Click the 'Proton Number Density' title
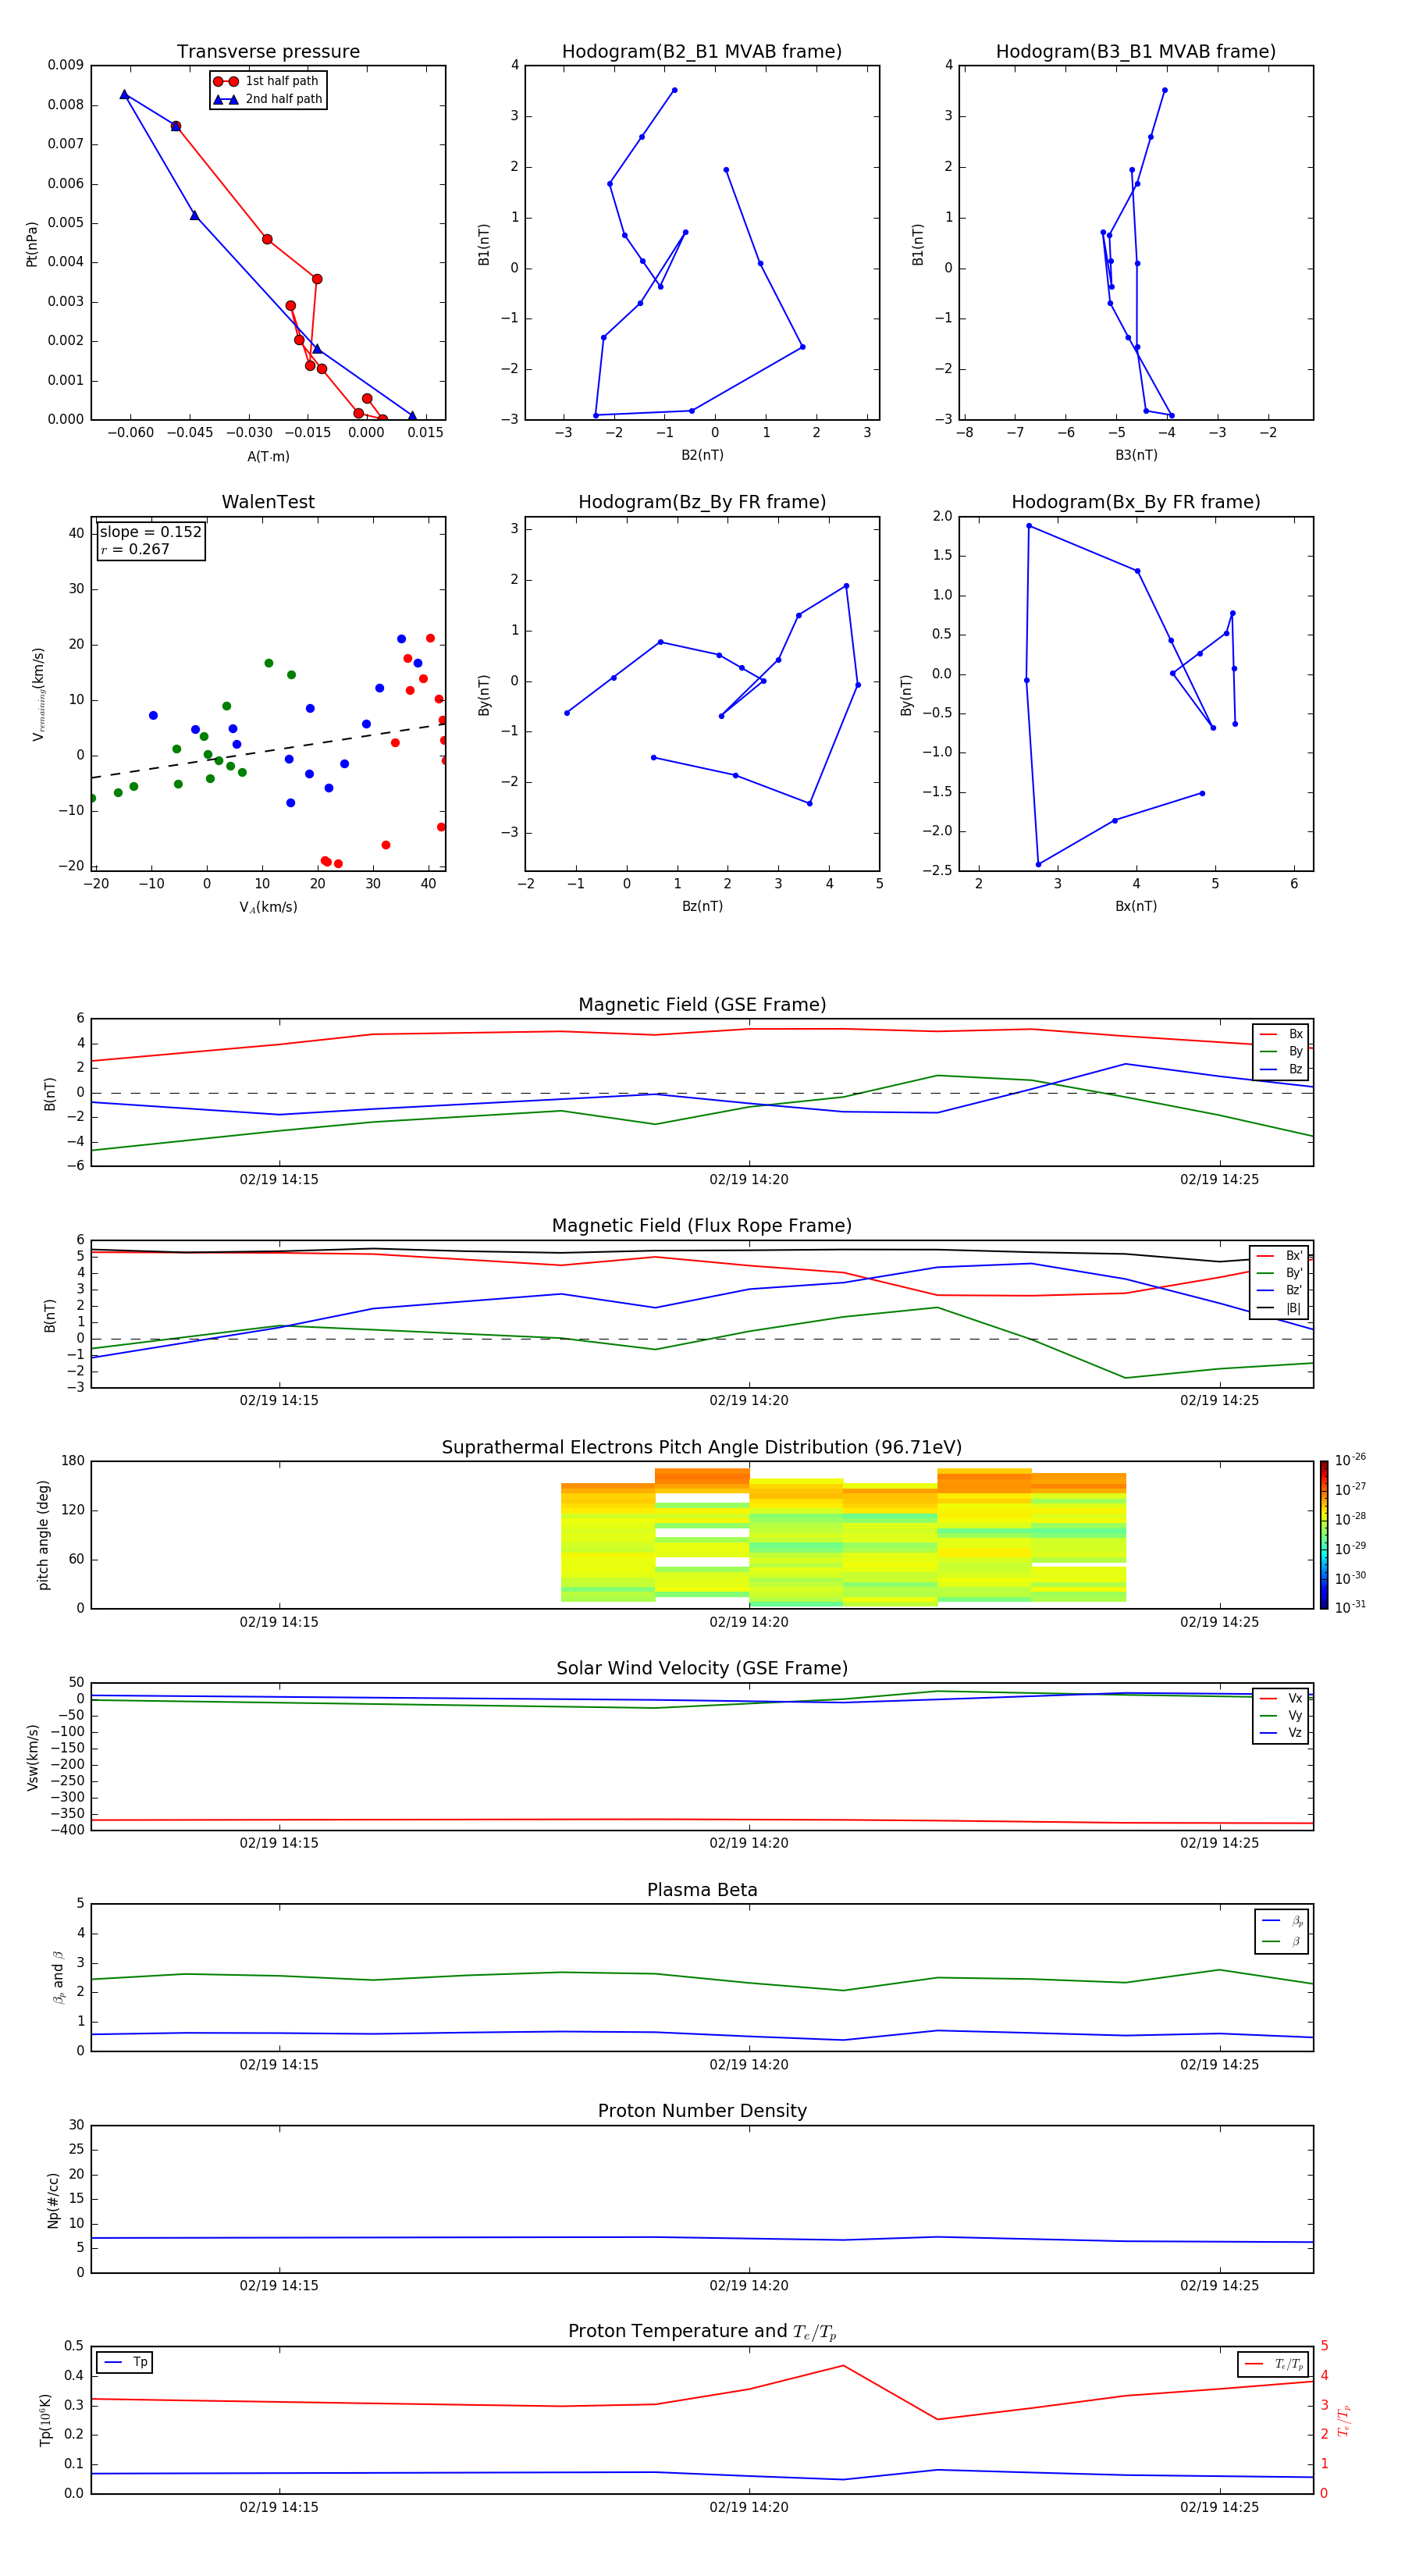 coord(702,2111)
